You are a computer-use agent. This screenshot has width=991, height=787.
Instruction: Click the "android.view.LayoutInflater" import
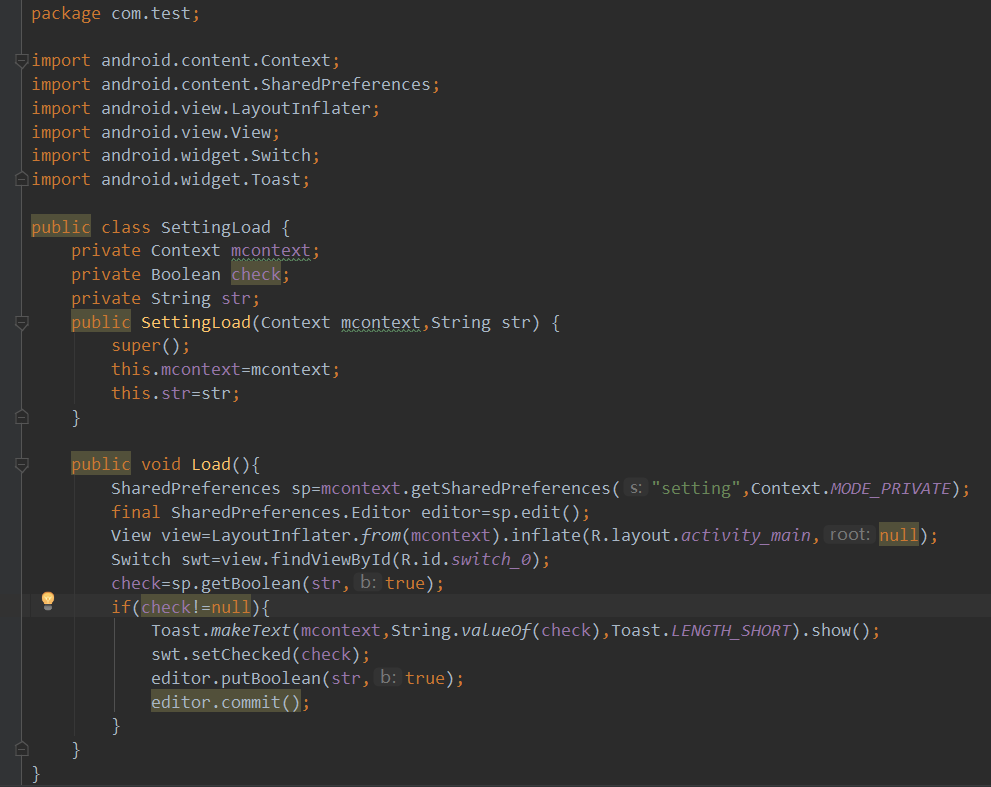236,108
